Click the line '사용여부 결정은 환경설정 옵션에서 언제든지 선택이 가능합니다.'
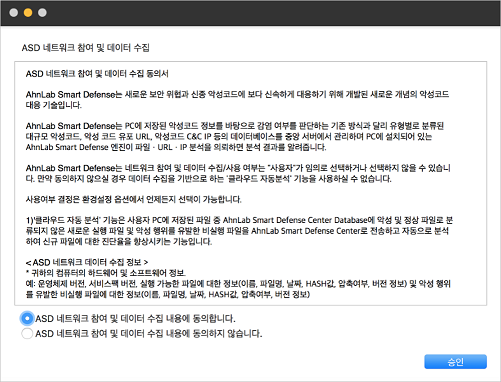The image size is (501, 382). point(134,199)
